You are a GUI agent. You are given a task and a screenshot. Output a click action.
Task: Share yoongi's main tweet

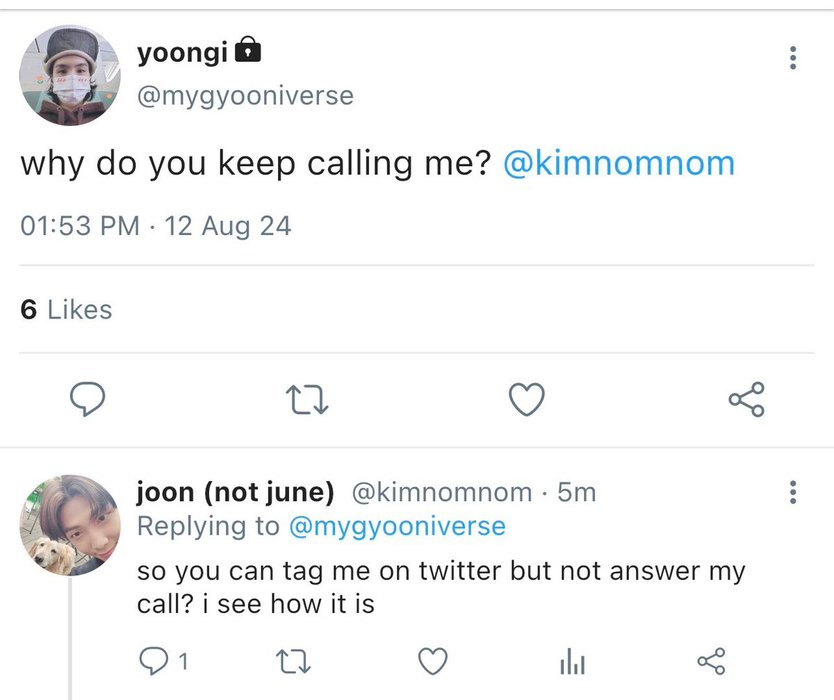point(747,400)
